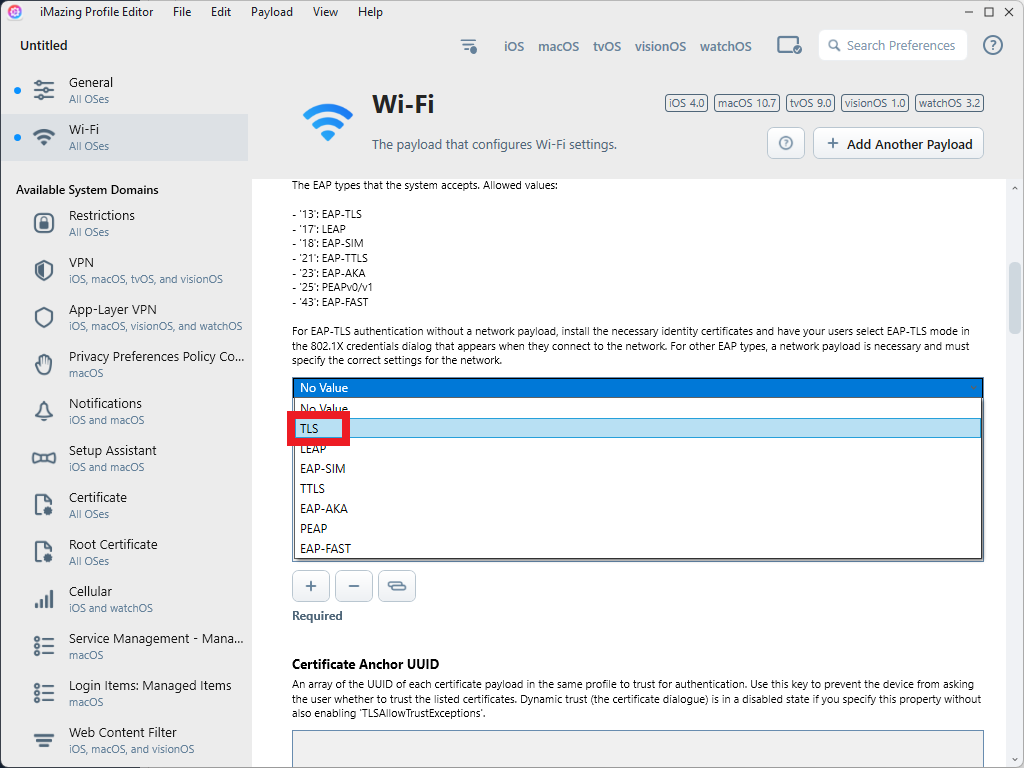Click the Search Preferences field
This screenshot has width=1024, height=768.
(893, 45)
